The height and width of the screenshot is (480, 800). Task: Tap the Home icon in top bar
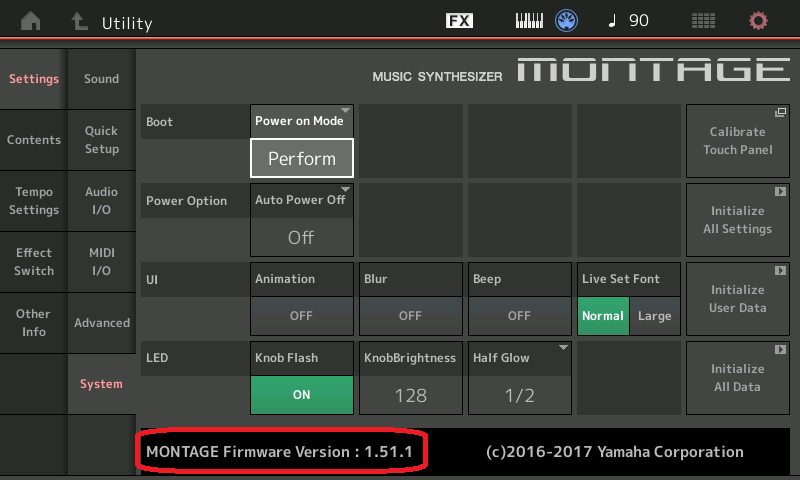[32, 21]
